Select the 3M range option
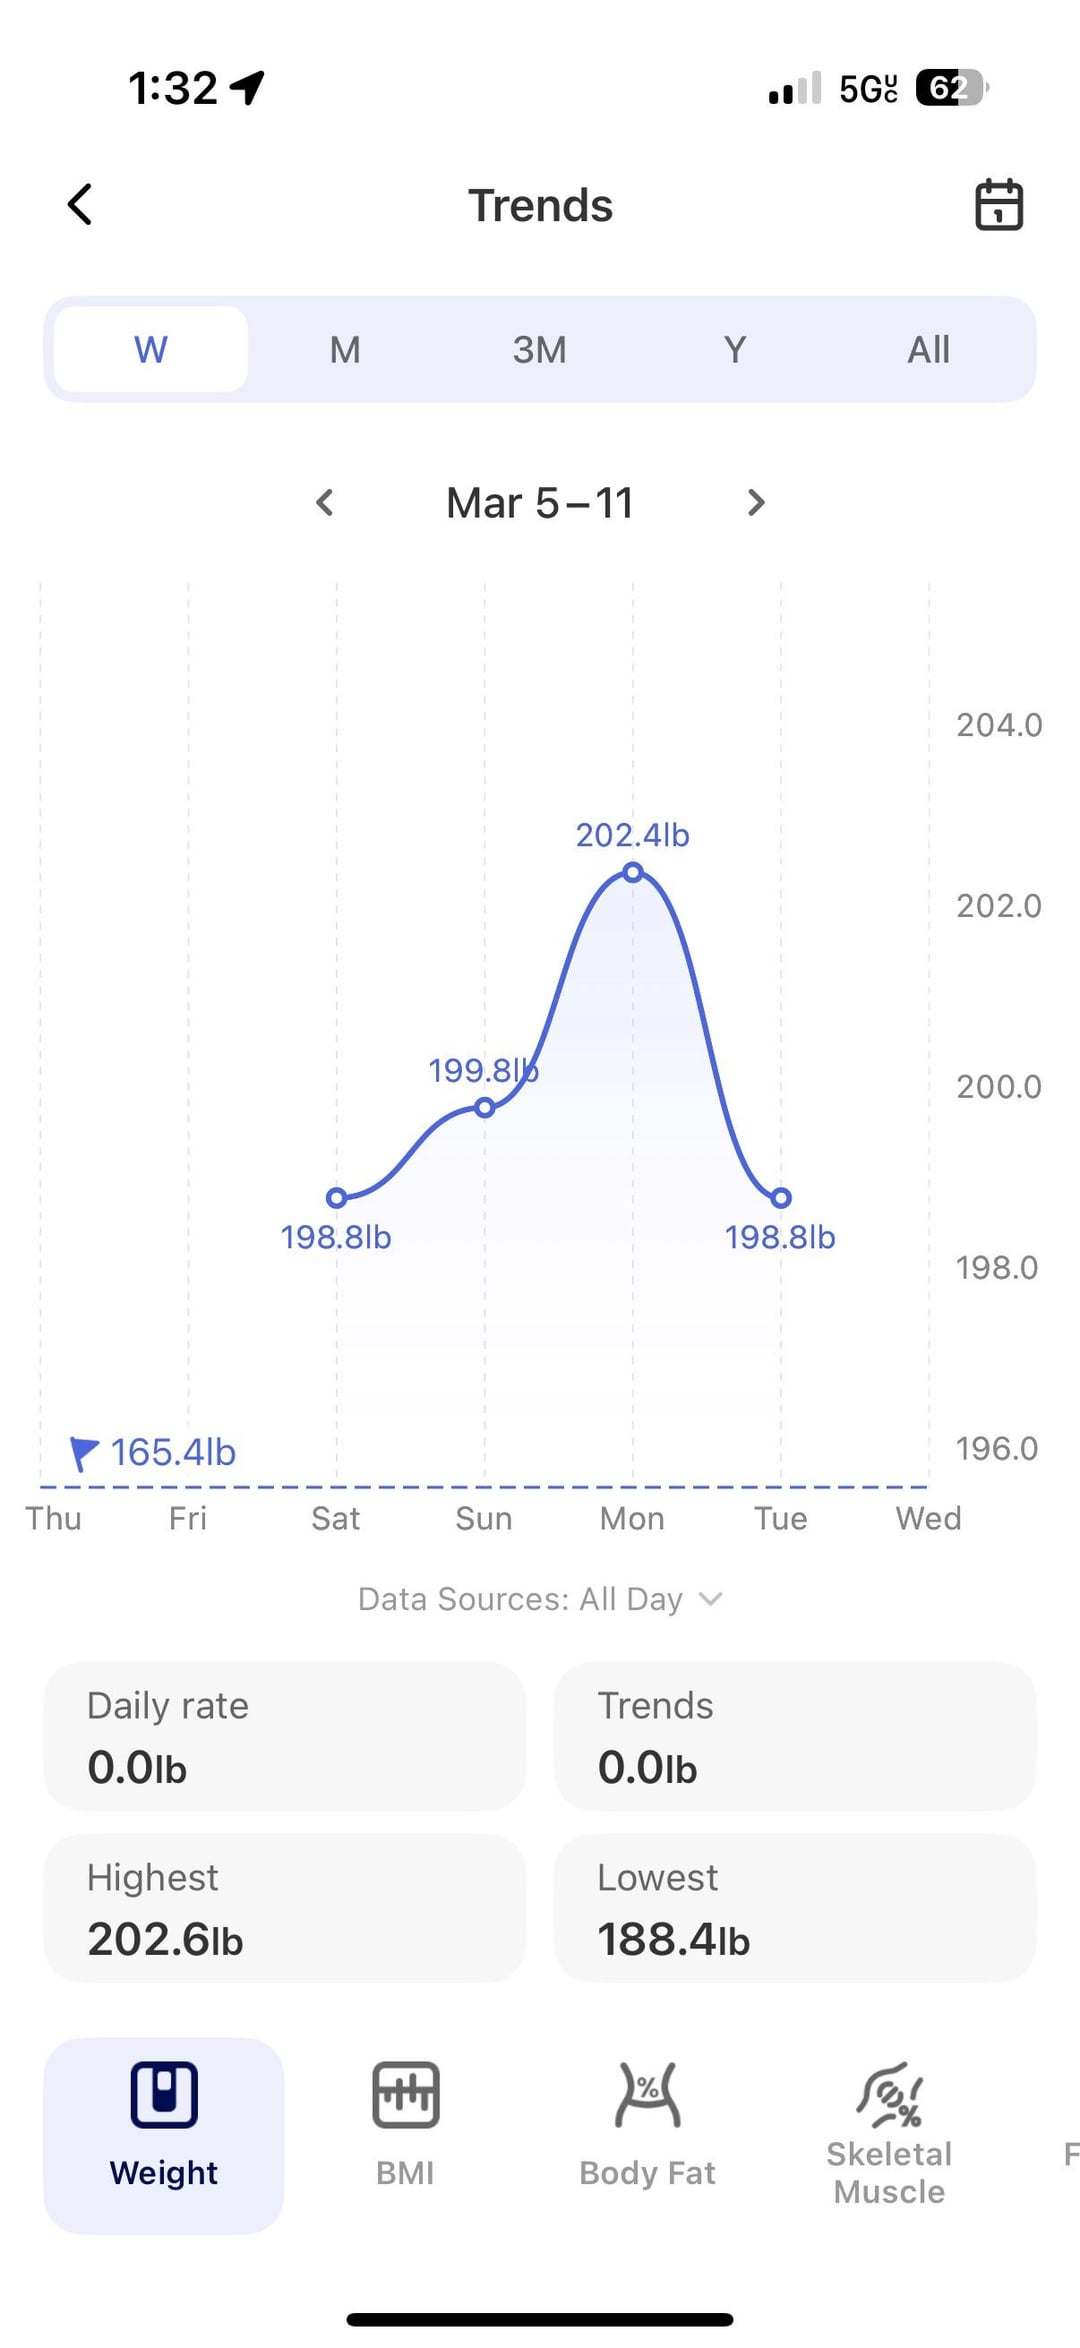Screen dimensions: 1080x2348 (x=539, y=349)
